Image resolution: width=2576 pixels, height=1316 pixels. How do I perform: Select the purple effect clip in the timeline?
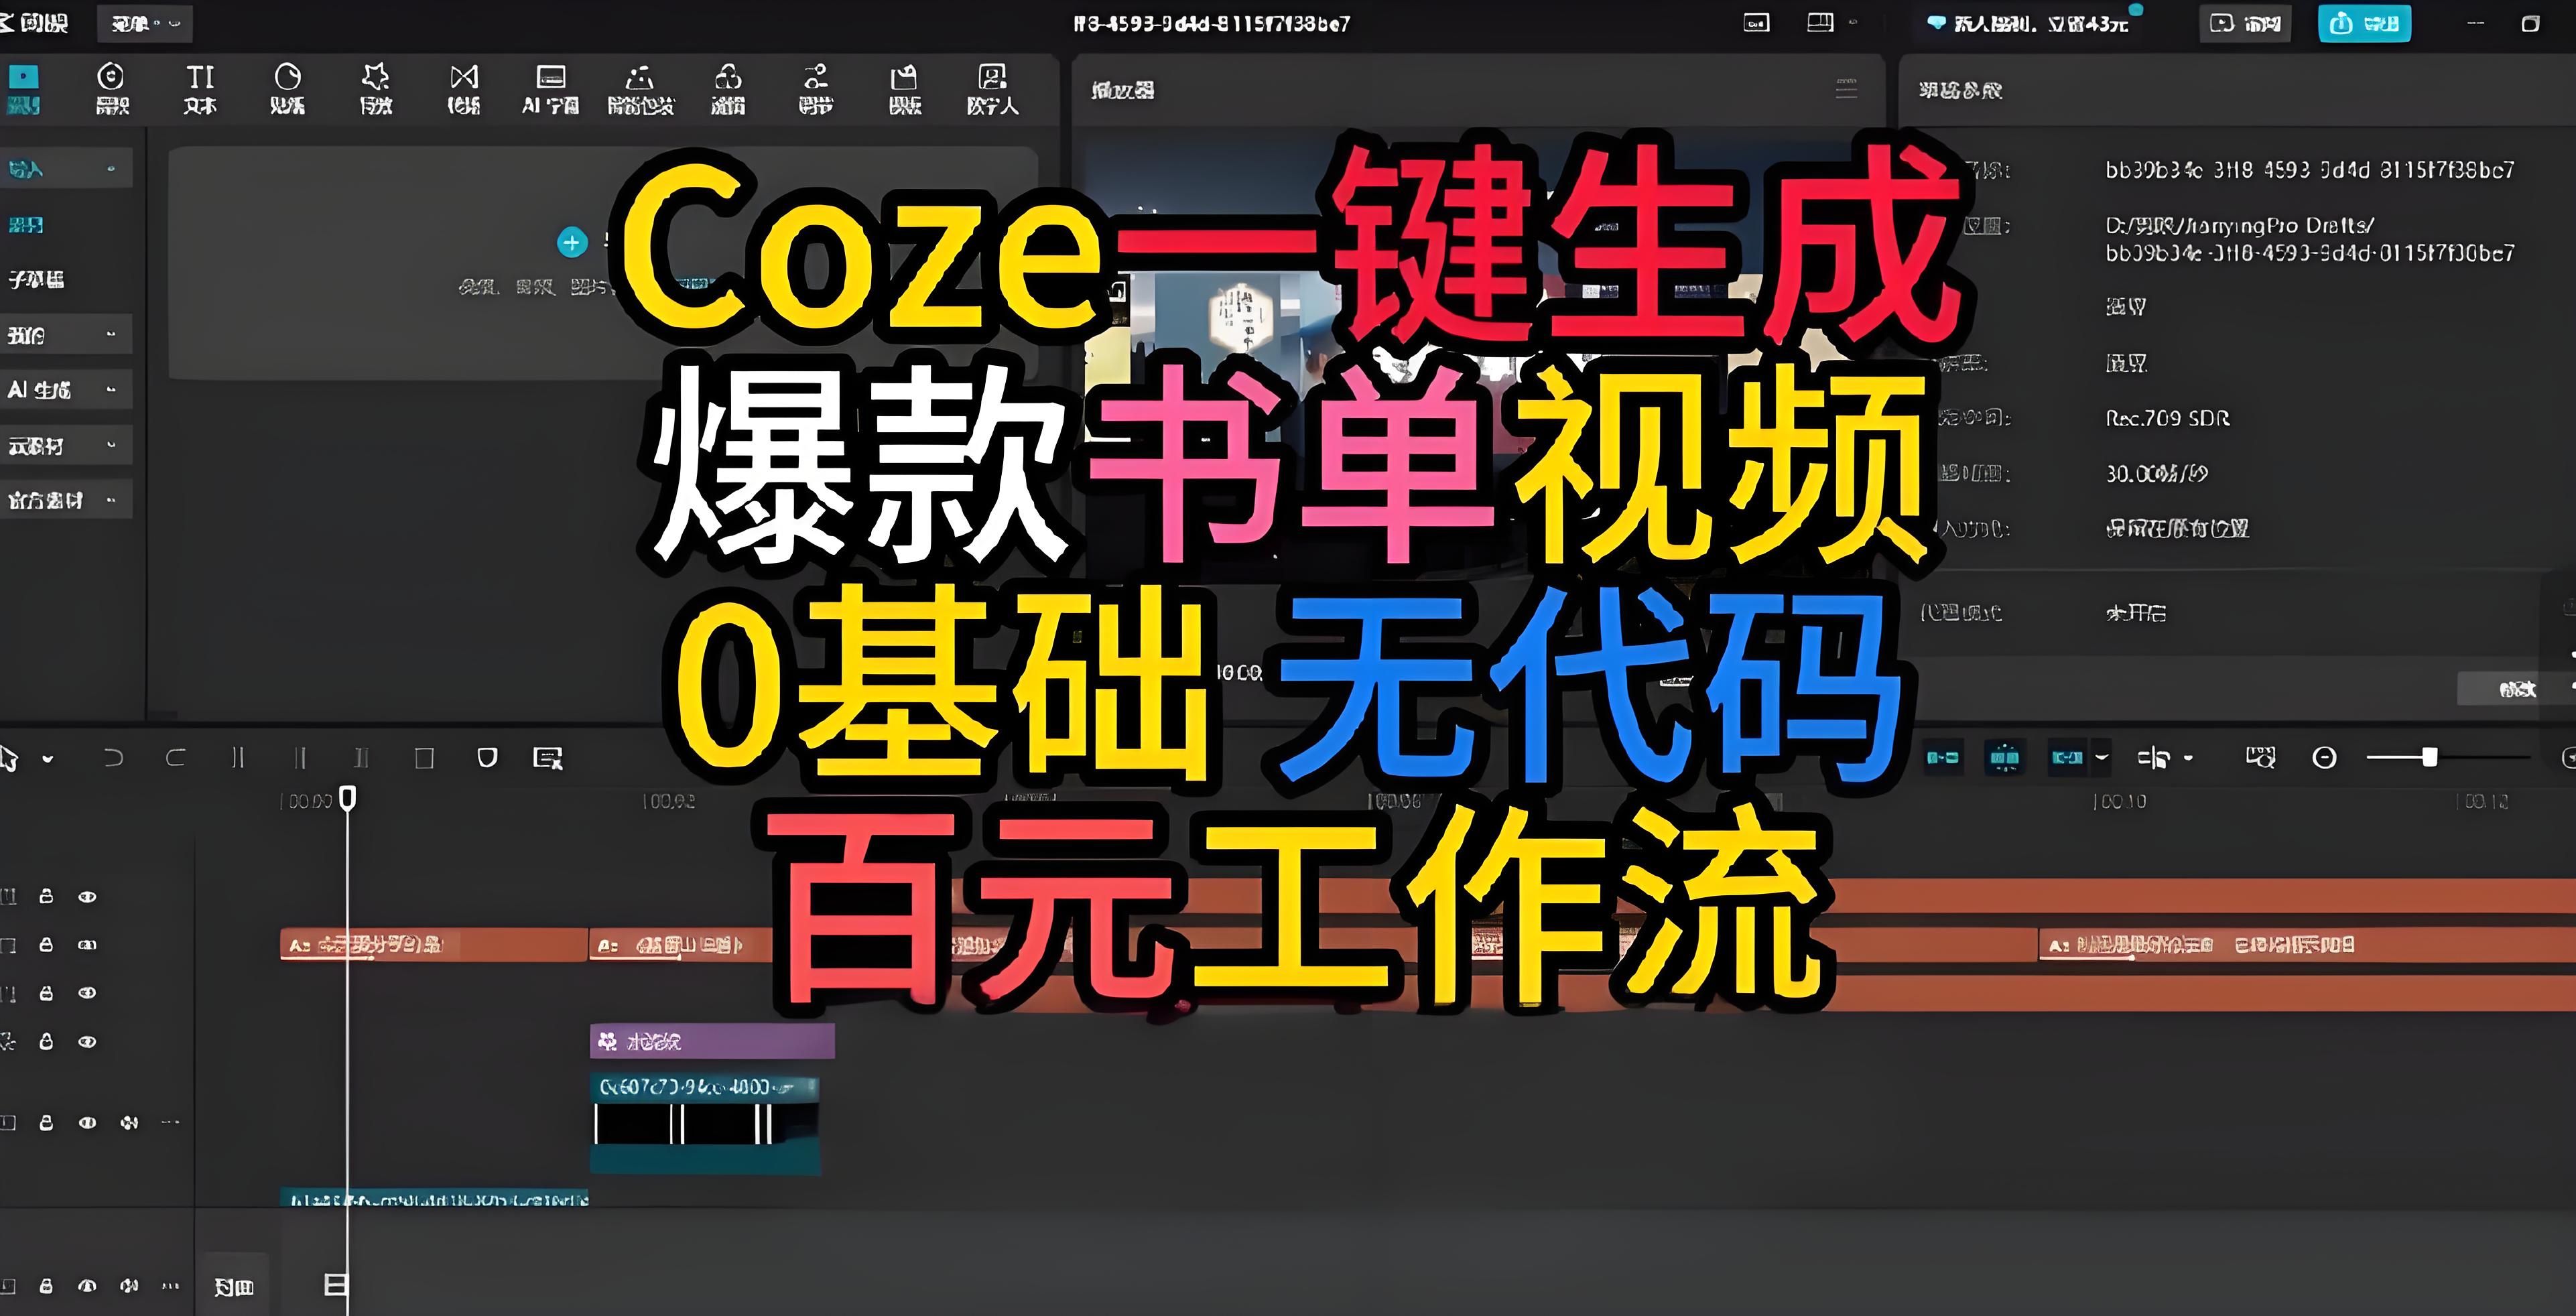click(x=712, y=1041)
